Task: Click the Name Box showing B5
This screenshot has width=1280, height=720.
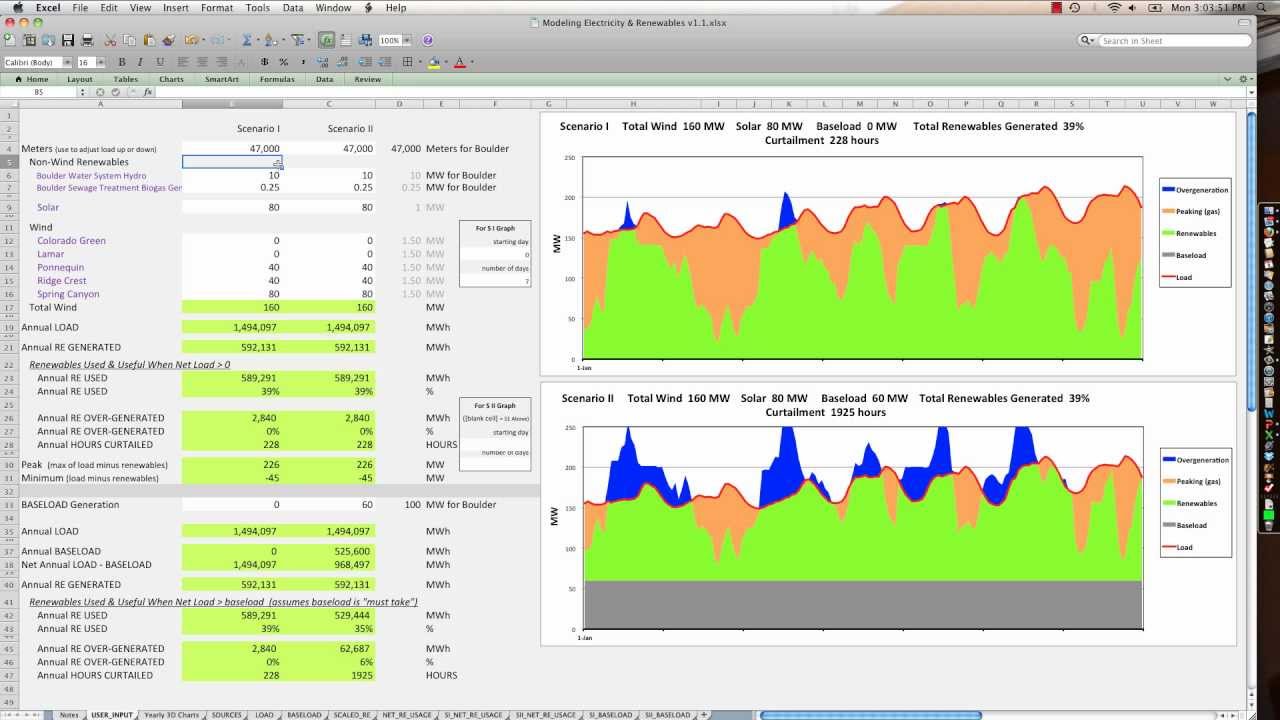Action: [39, 92]
